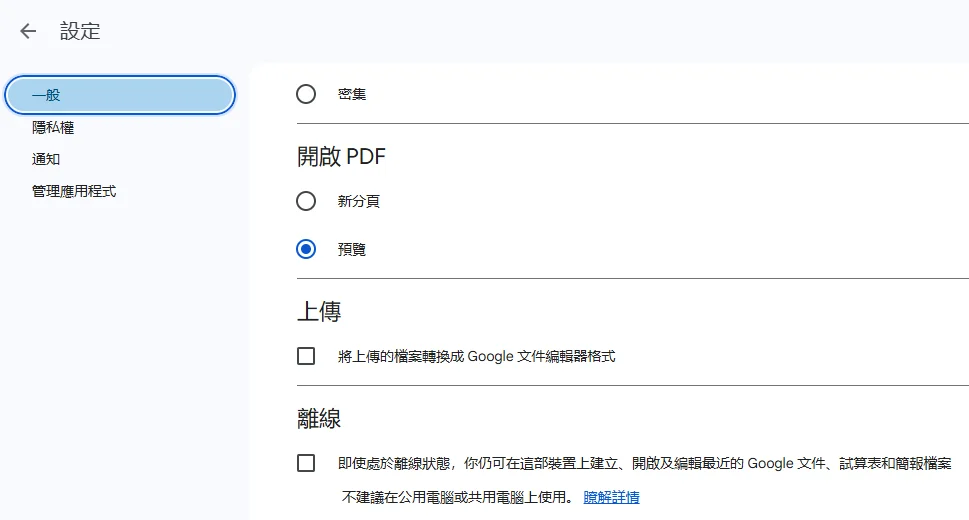Open the 通知 settings section
Screen dimensions: 969x520
point(46,159)
